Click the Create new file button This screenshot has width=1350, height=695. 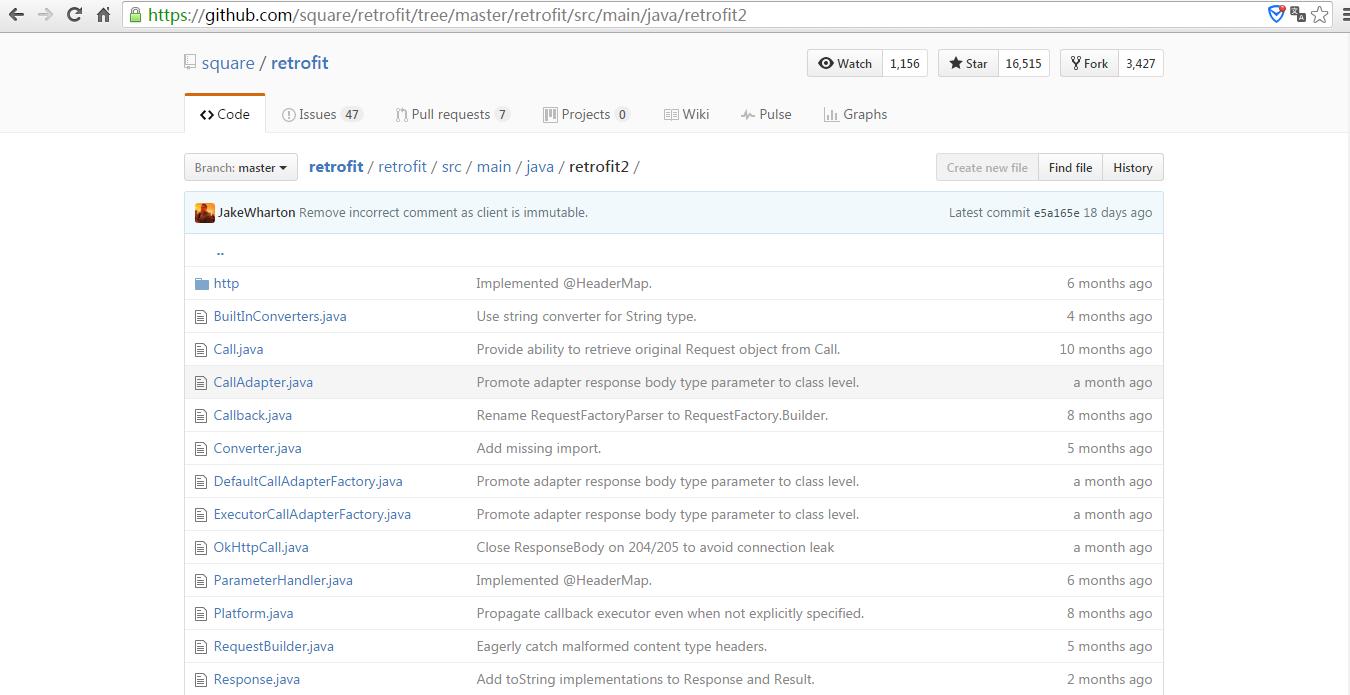click(987, 168)
